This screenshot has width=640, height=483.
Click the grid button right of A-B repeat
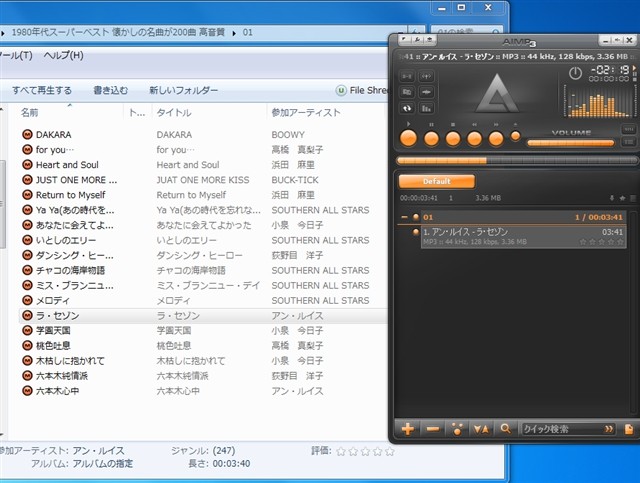pyautogui.click(x=426, y=76)
